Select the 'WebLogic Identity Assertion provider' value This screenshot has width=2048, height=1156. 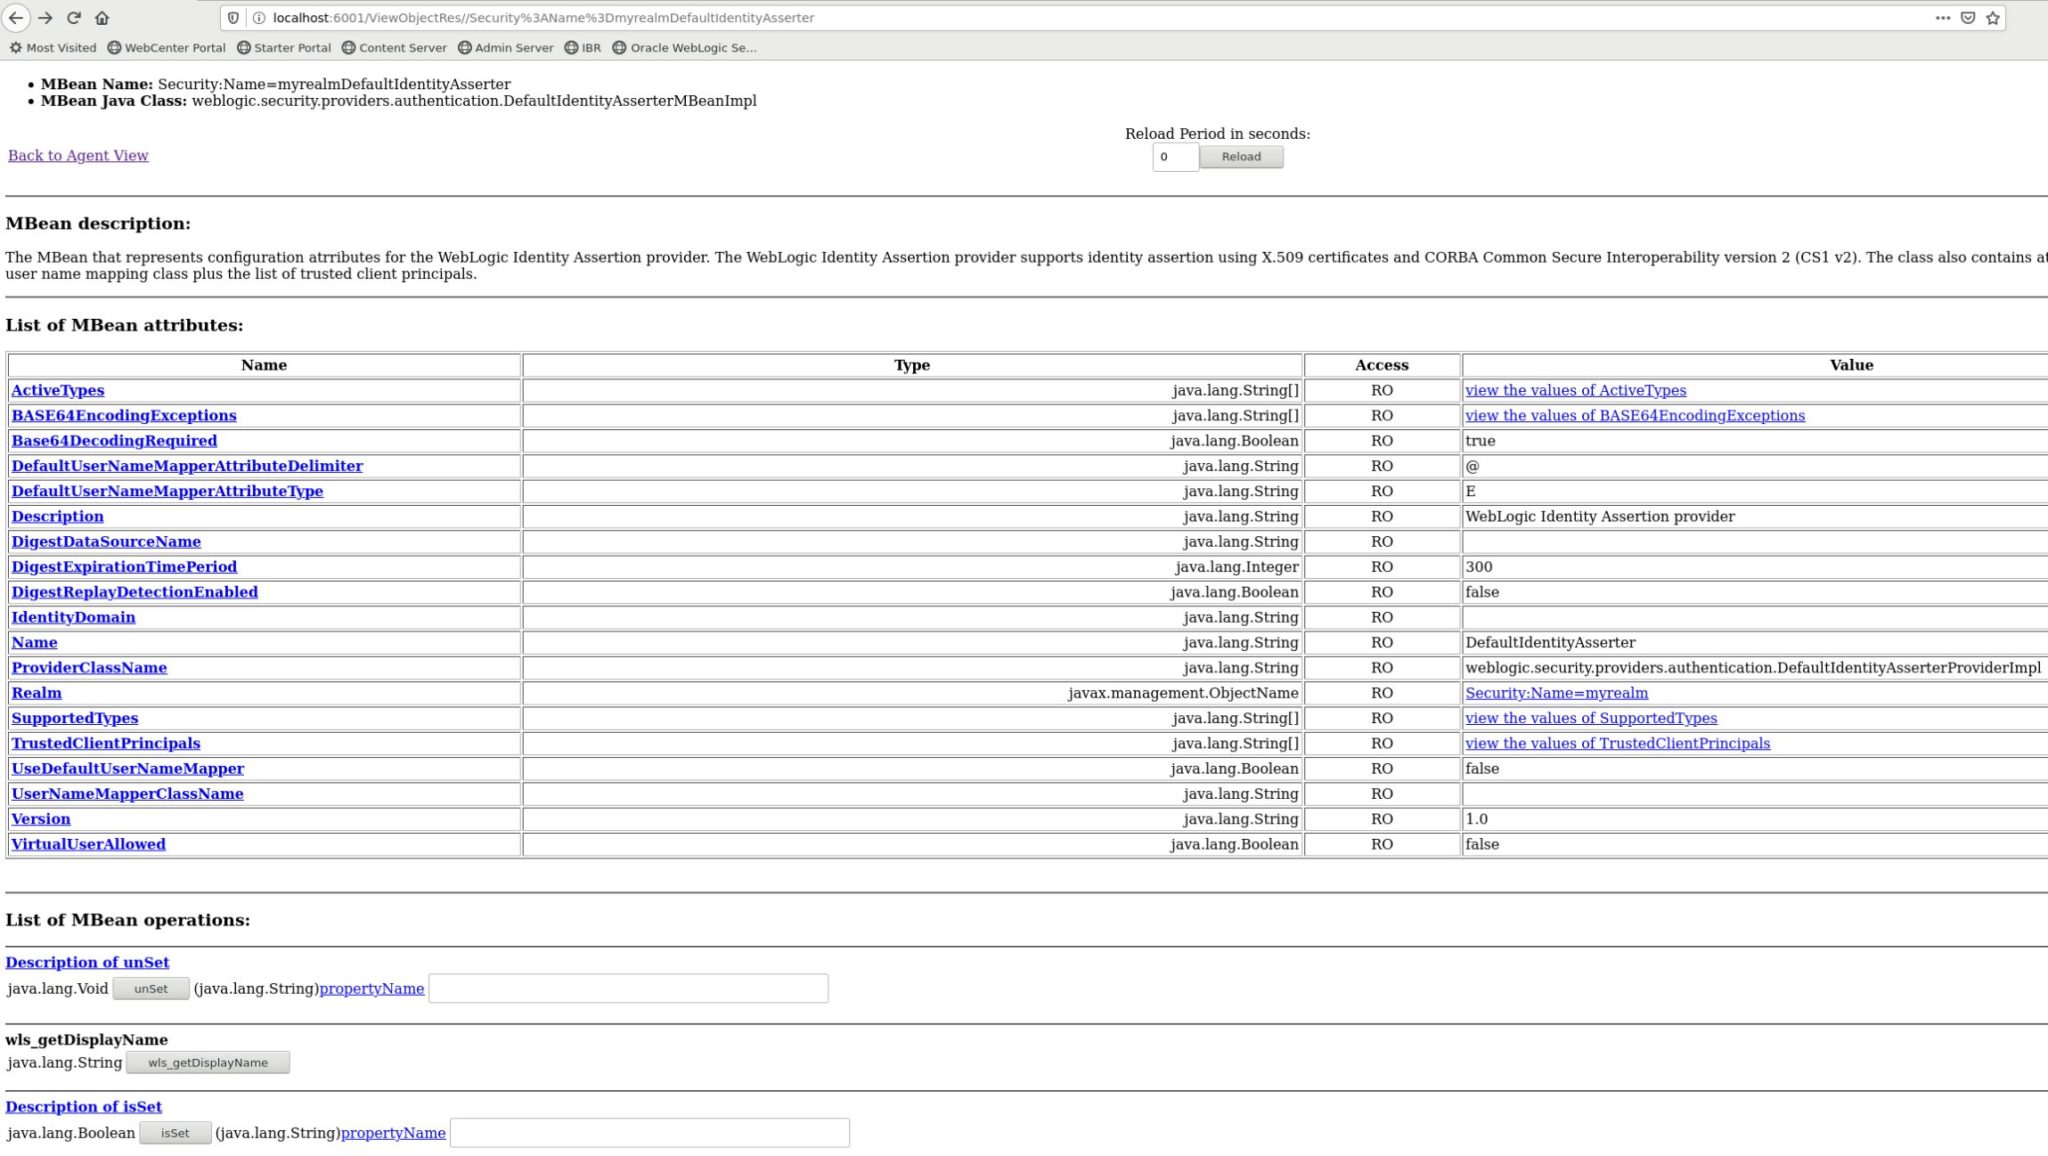tap(1599, 516)
